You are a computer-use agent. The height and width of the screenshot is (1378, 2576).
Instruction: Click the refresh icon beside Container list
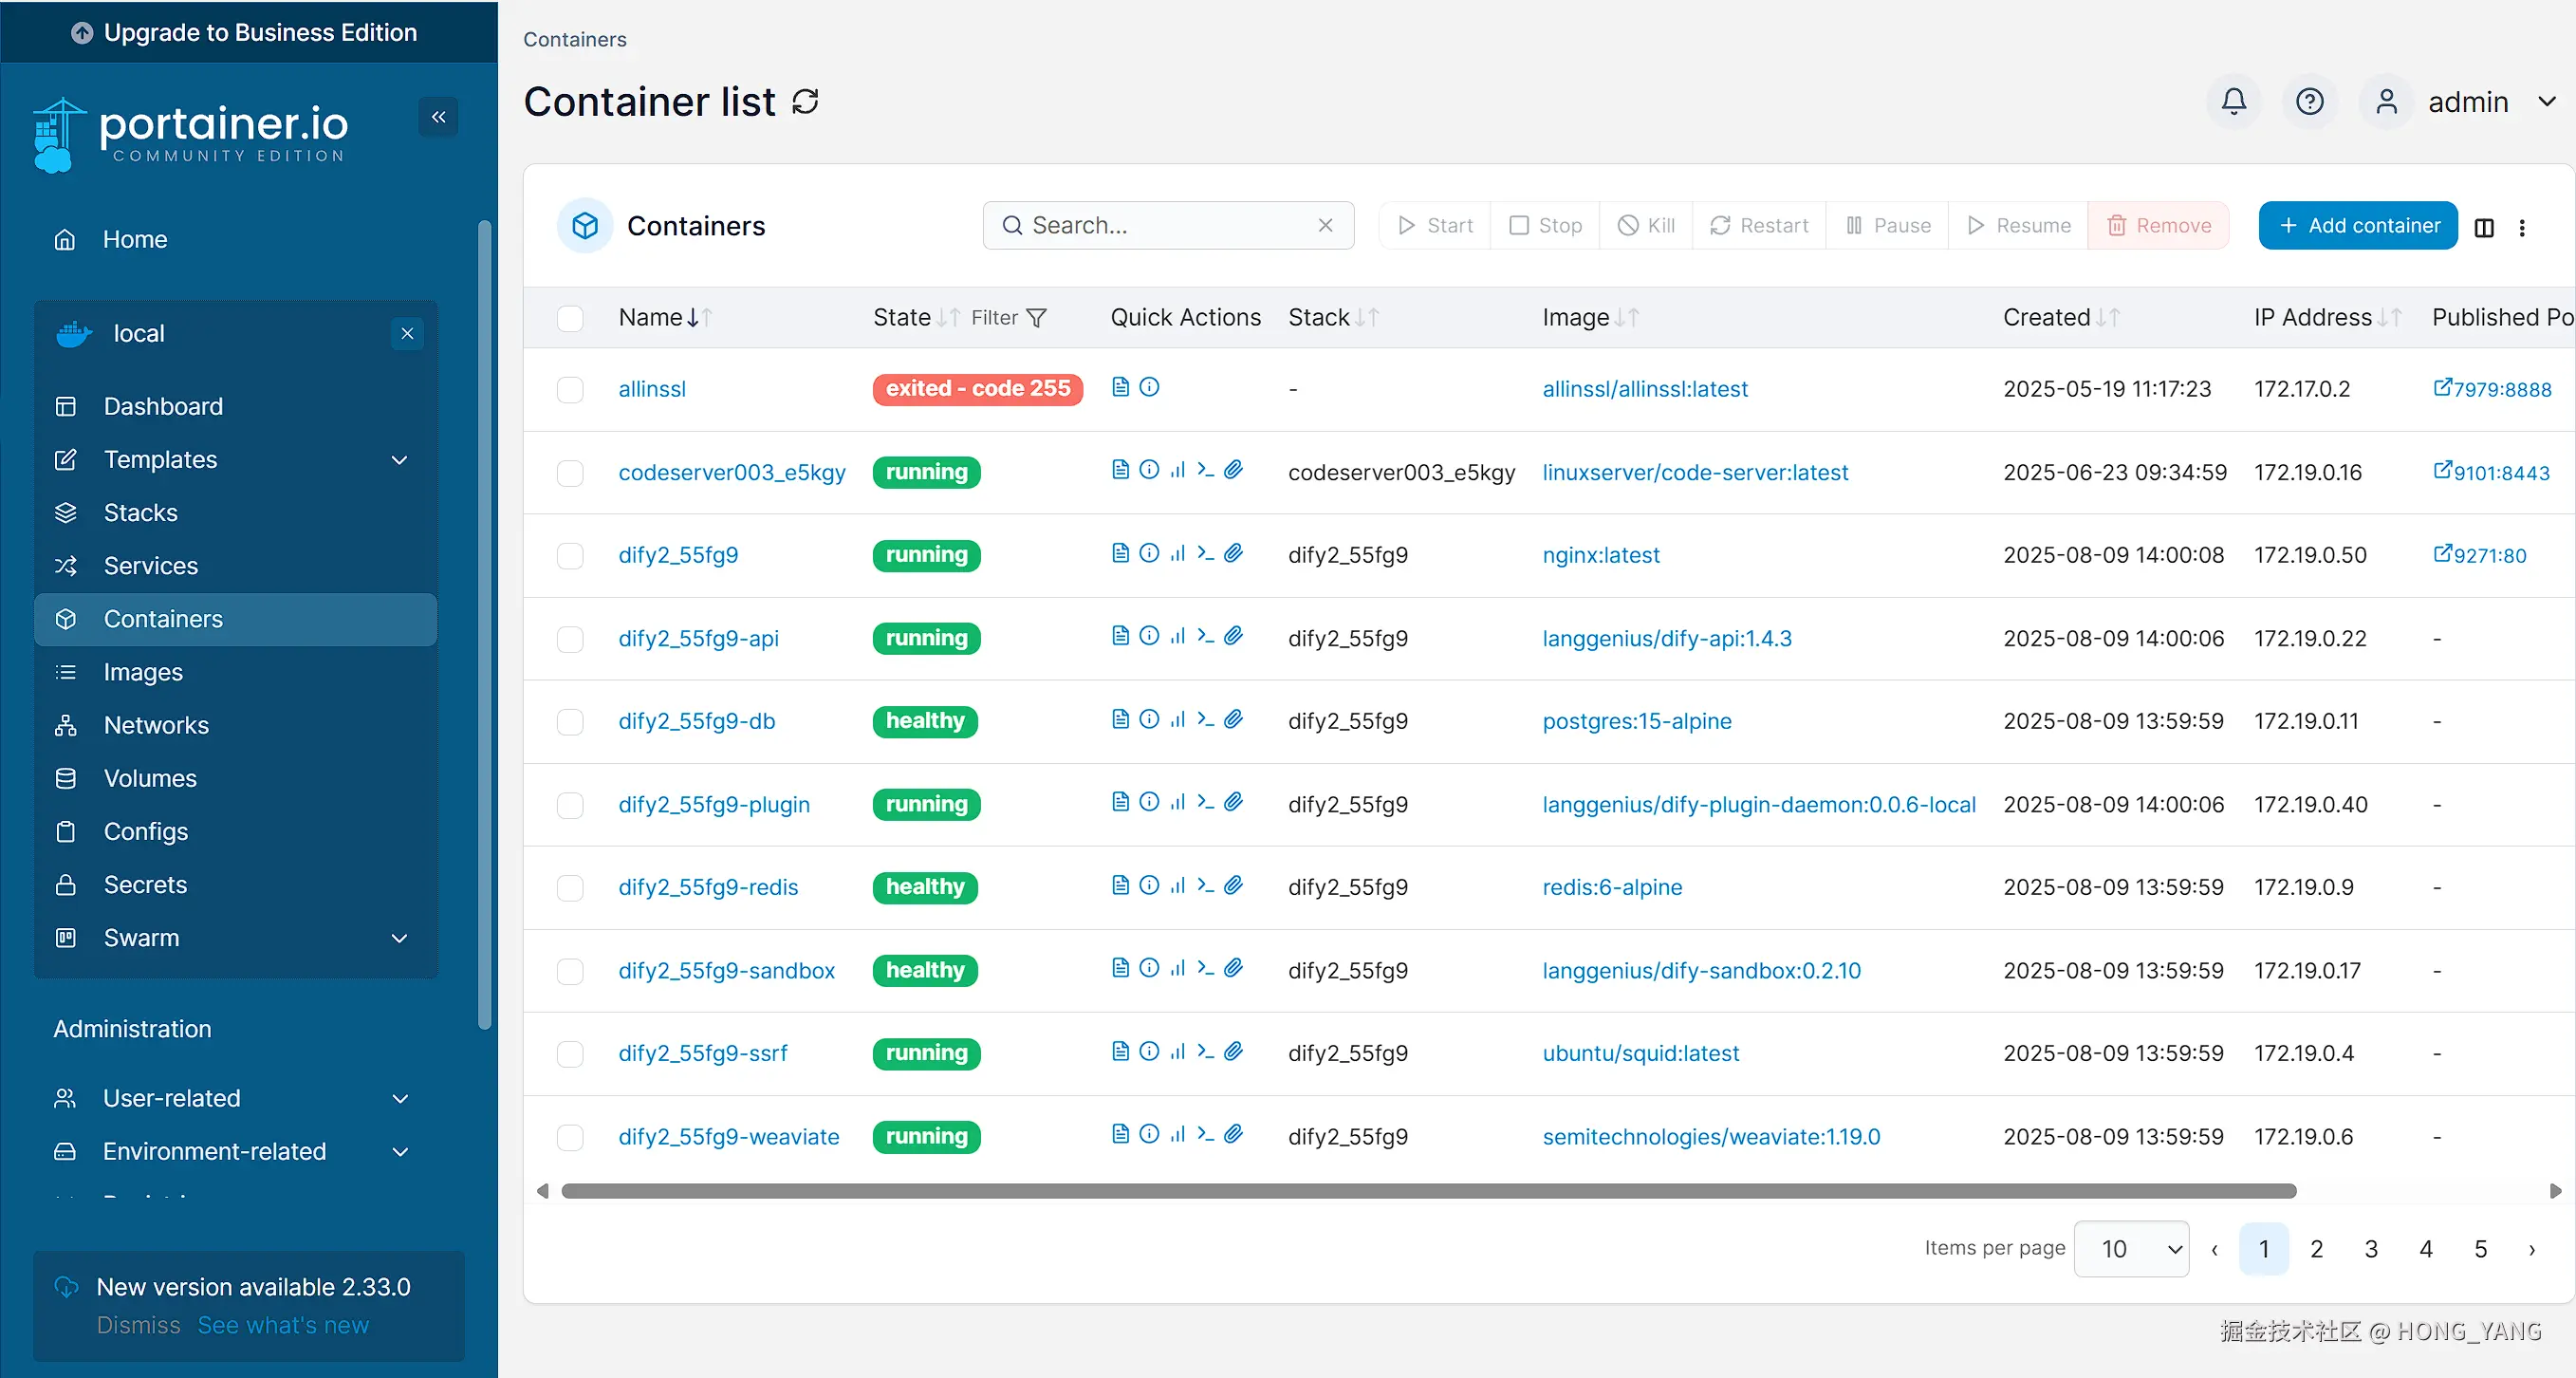coord(805,102)
